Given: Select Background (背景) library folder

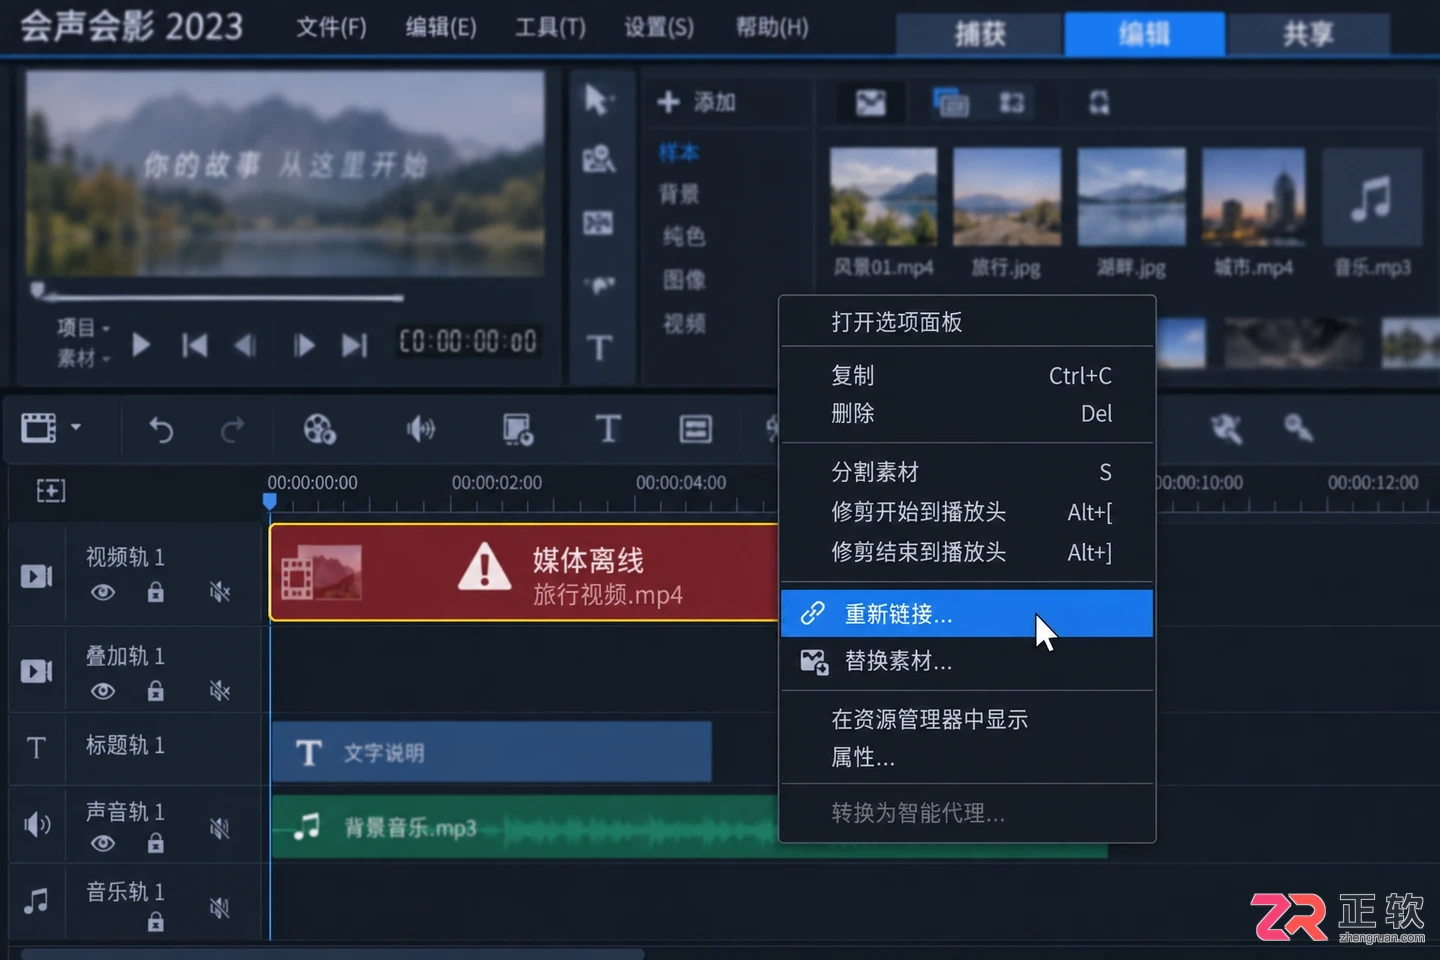Looking at the screenshot, I should 679,194.
